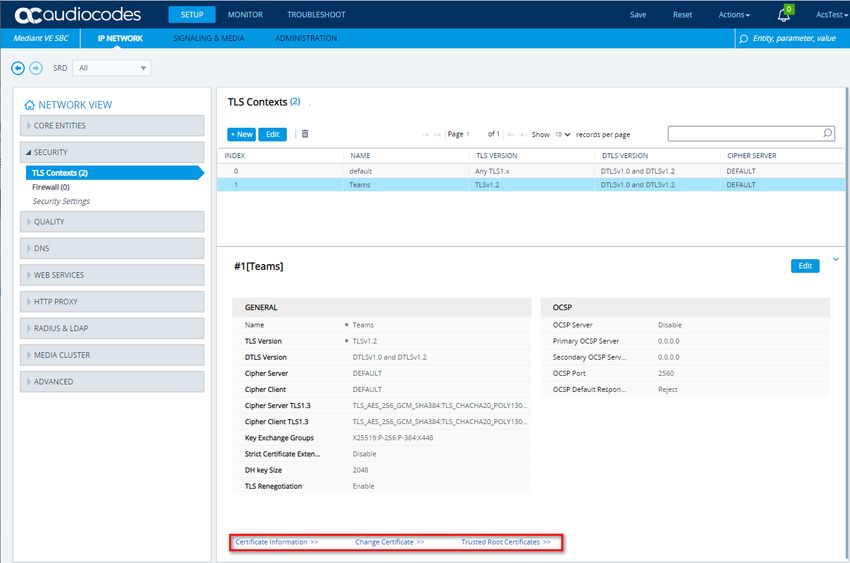850x563 pixels.
Task: Open the Change Certificate link
Action: point(390,542)
